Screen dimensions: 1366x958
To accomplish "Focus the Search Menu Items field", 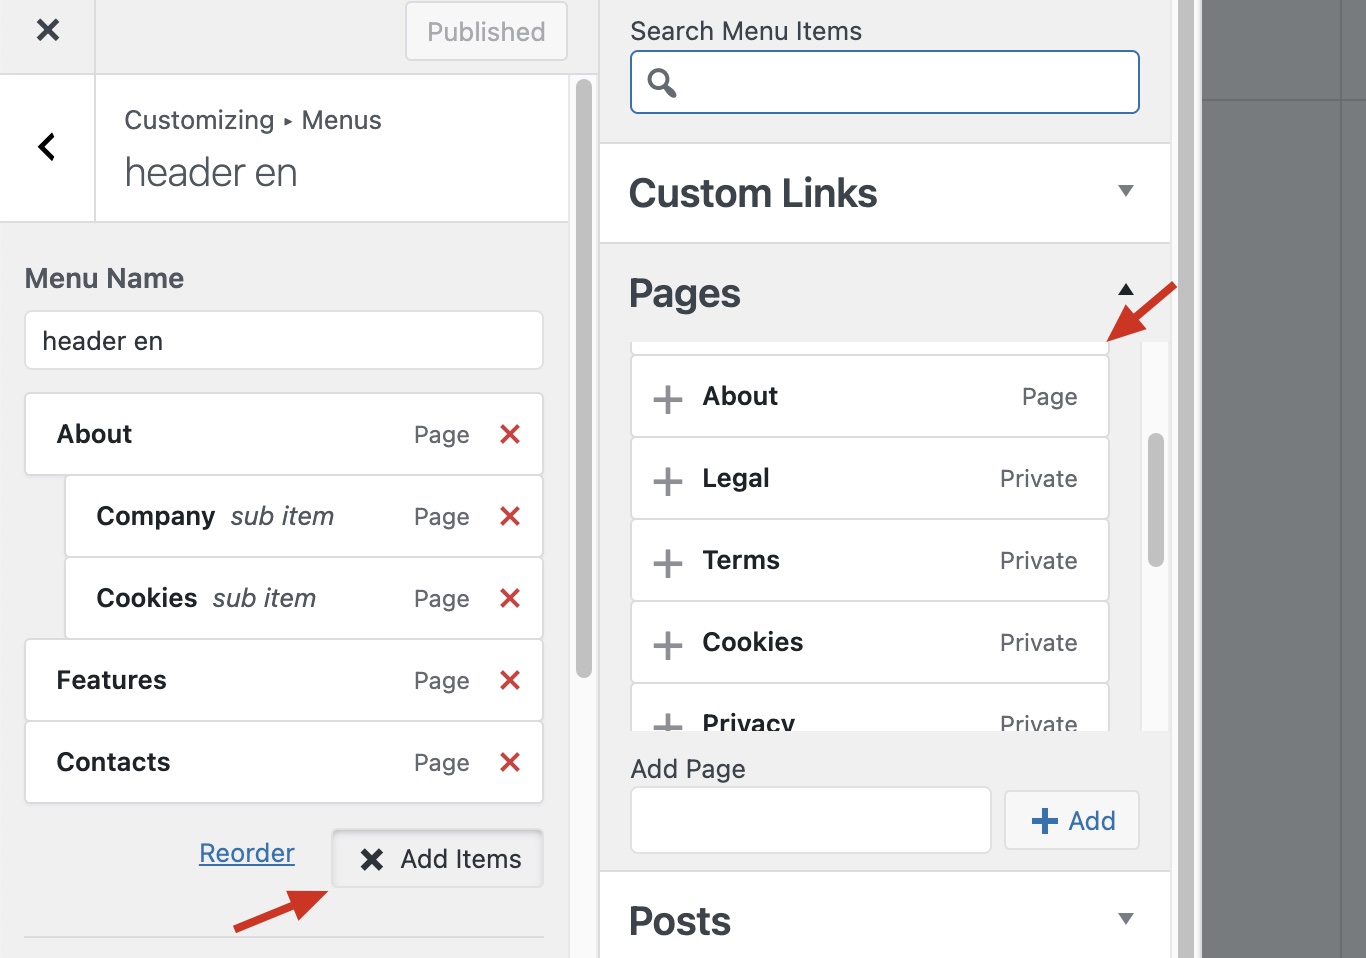I will tap(884, 82).
